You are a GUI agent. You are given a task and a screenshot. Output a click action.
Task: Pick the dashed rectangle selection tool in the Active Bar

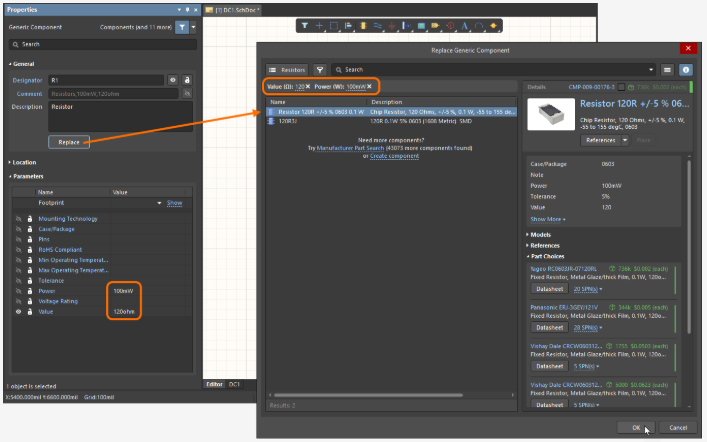click(334, 26)
